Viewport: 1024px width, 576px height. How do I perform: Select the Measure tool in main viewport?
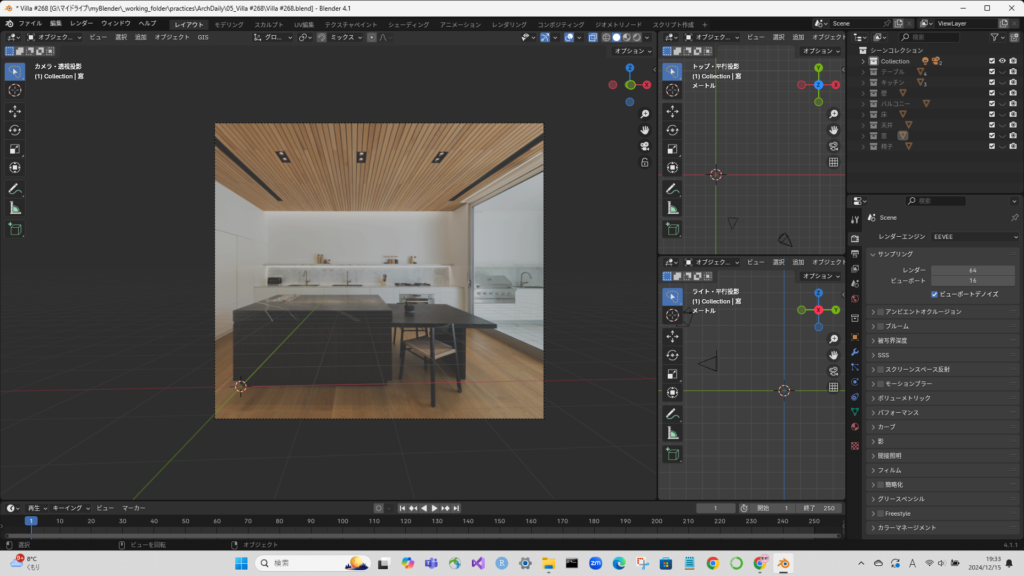click(15, 208)
